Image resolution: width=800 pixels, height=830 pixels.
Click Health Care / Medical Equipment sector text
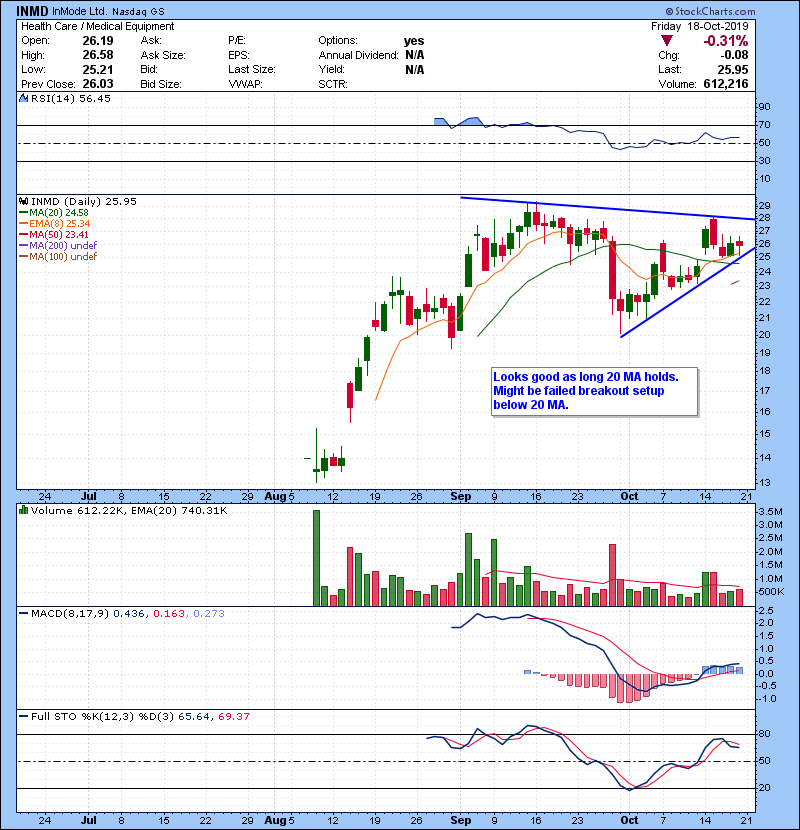click(x=97, y=26)
